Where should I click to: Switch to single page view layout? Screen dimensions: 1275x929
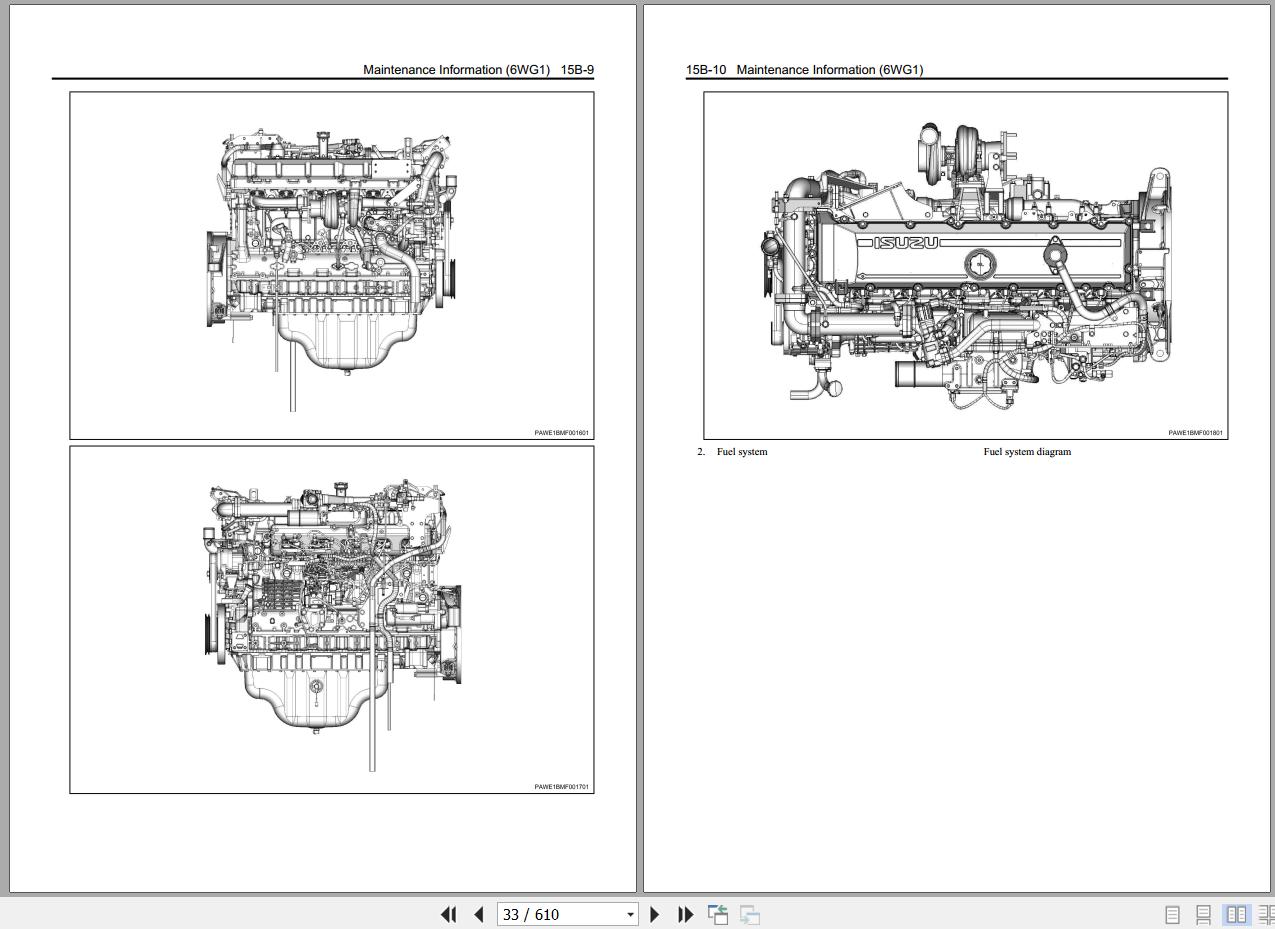[1173, 914]
